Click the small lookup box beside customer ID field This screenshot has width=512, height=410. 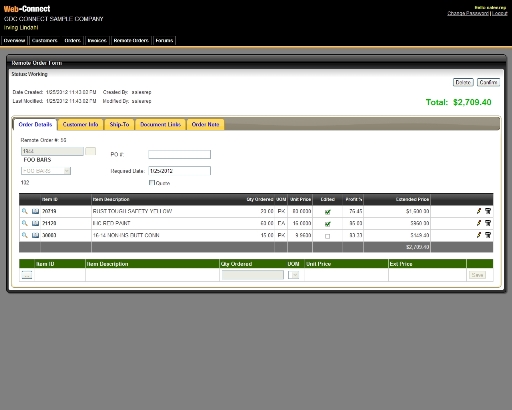click(x=90, y=151)
